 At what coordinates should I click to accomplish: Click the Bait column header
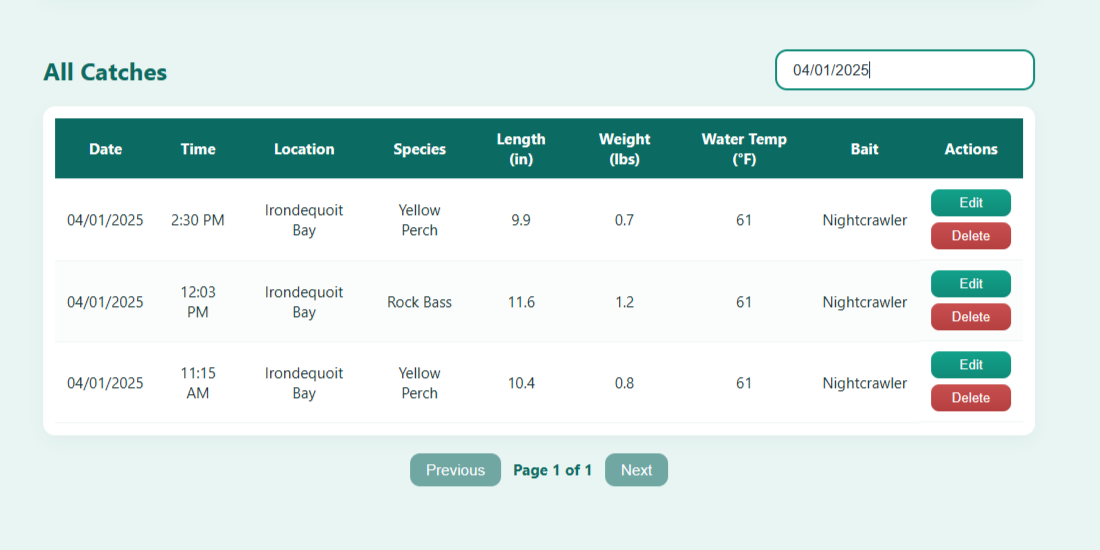(x=864, y=149)
